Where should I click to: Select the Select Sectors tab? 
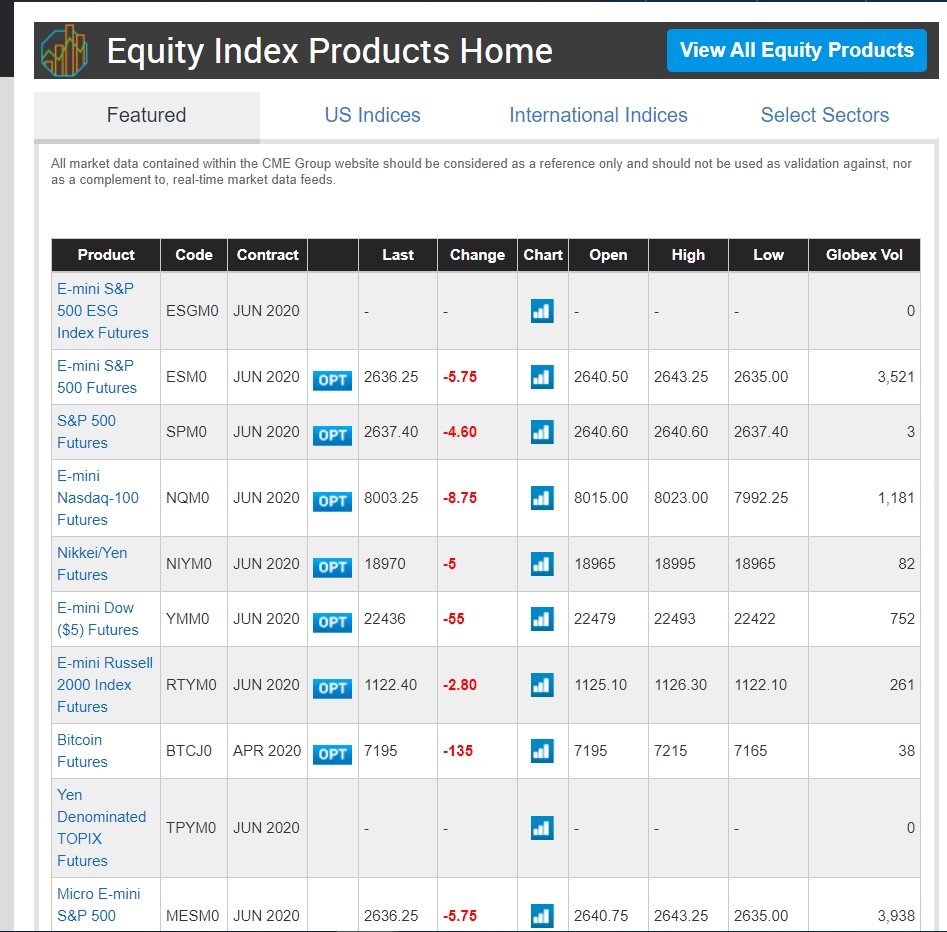[824, 115]
